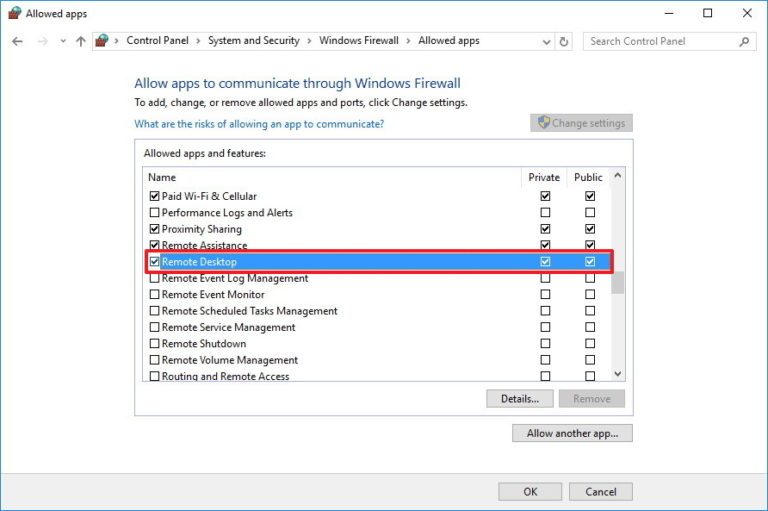Click the up one level arrow
This screenshot has width=768, height=511.
click(80, 41)
